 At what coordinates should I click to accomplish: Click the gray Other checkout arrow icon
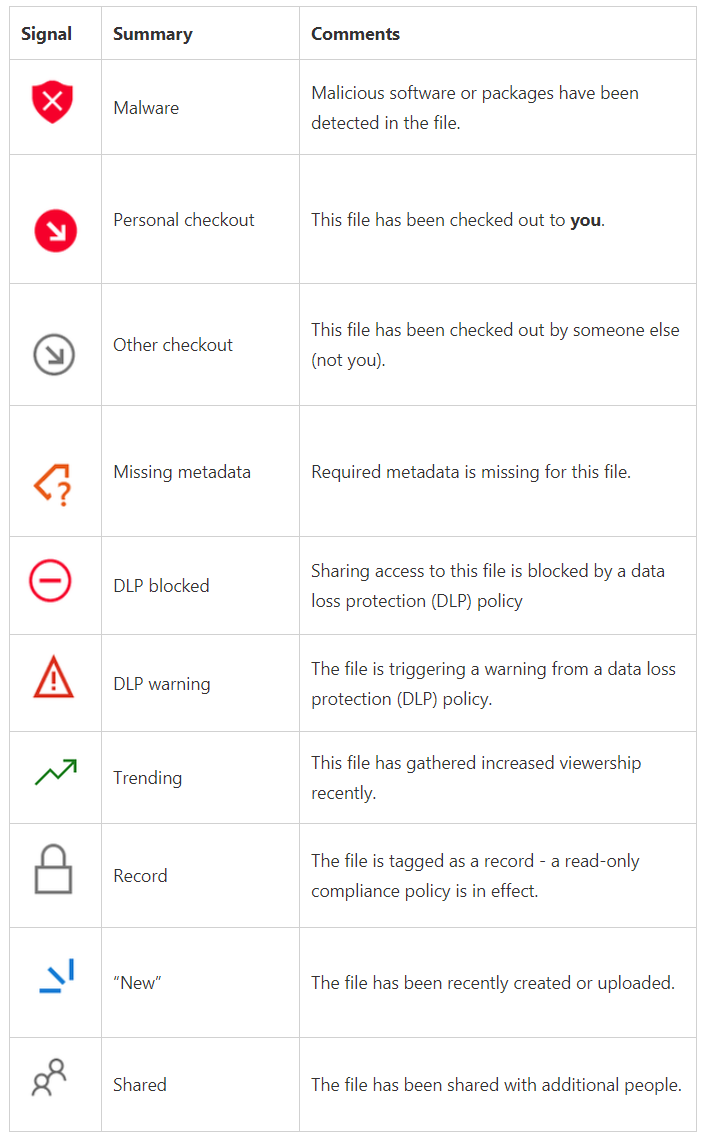(54, 355)
